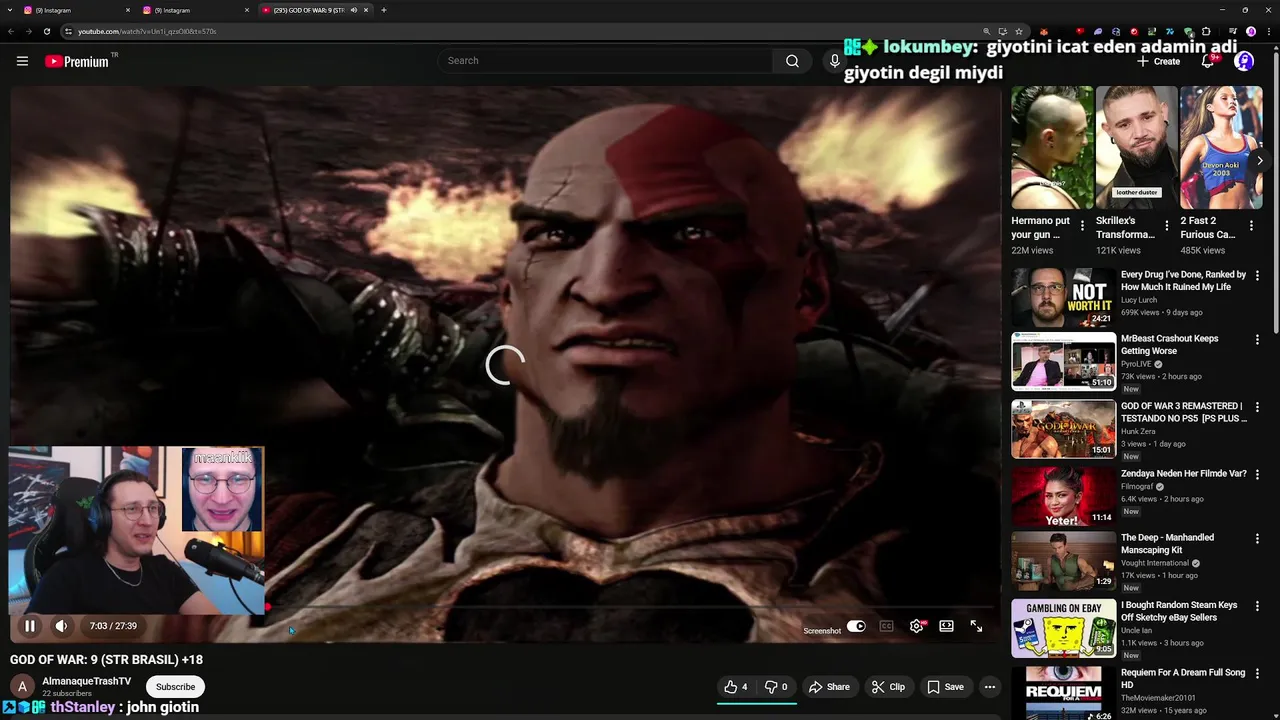This screenshot has width=1280, height=720.
Task: Take a Screenshot of the video
Action: 822,631
